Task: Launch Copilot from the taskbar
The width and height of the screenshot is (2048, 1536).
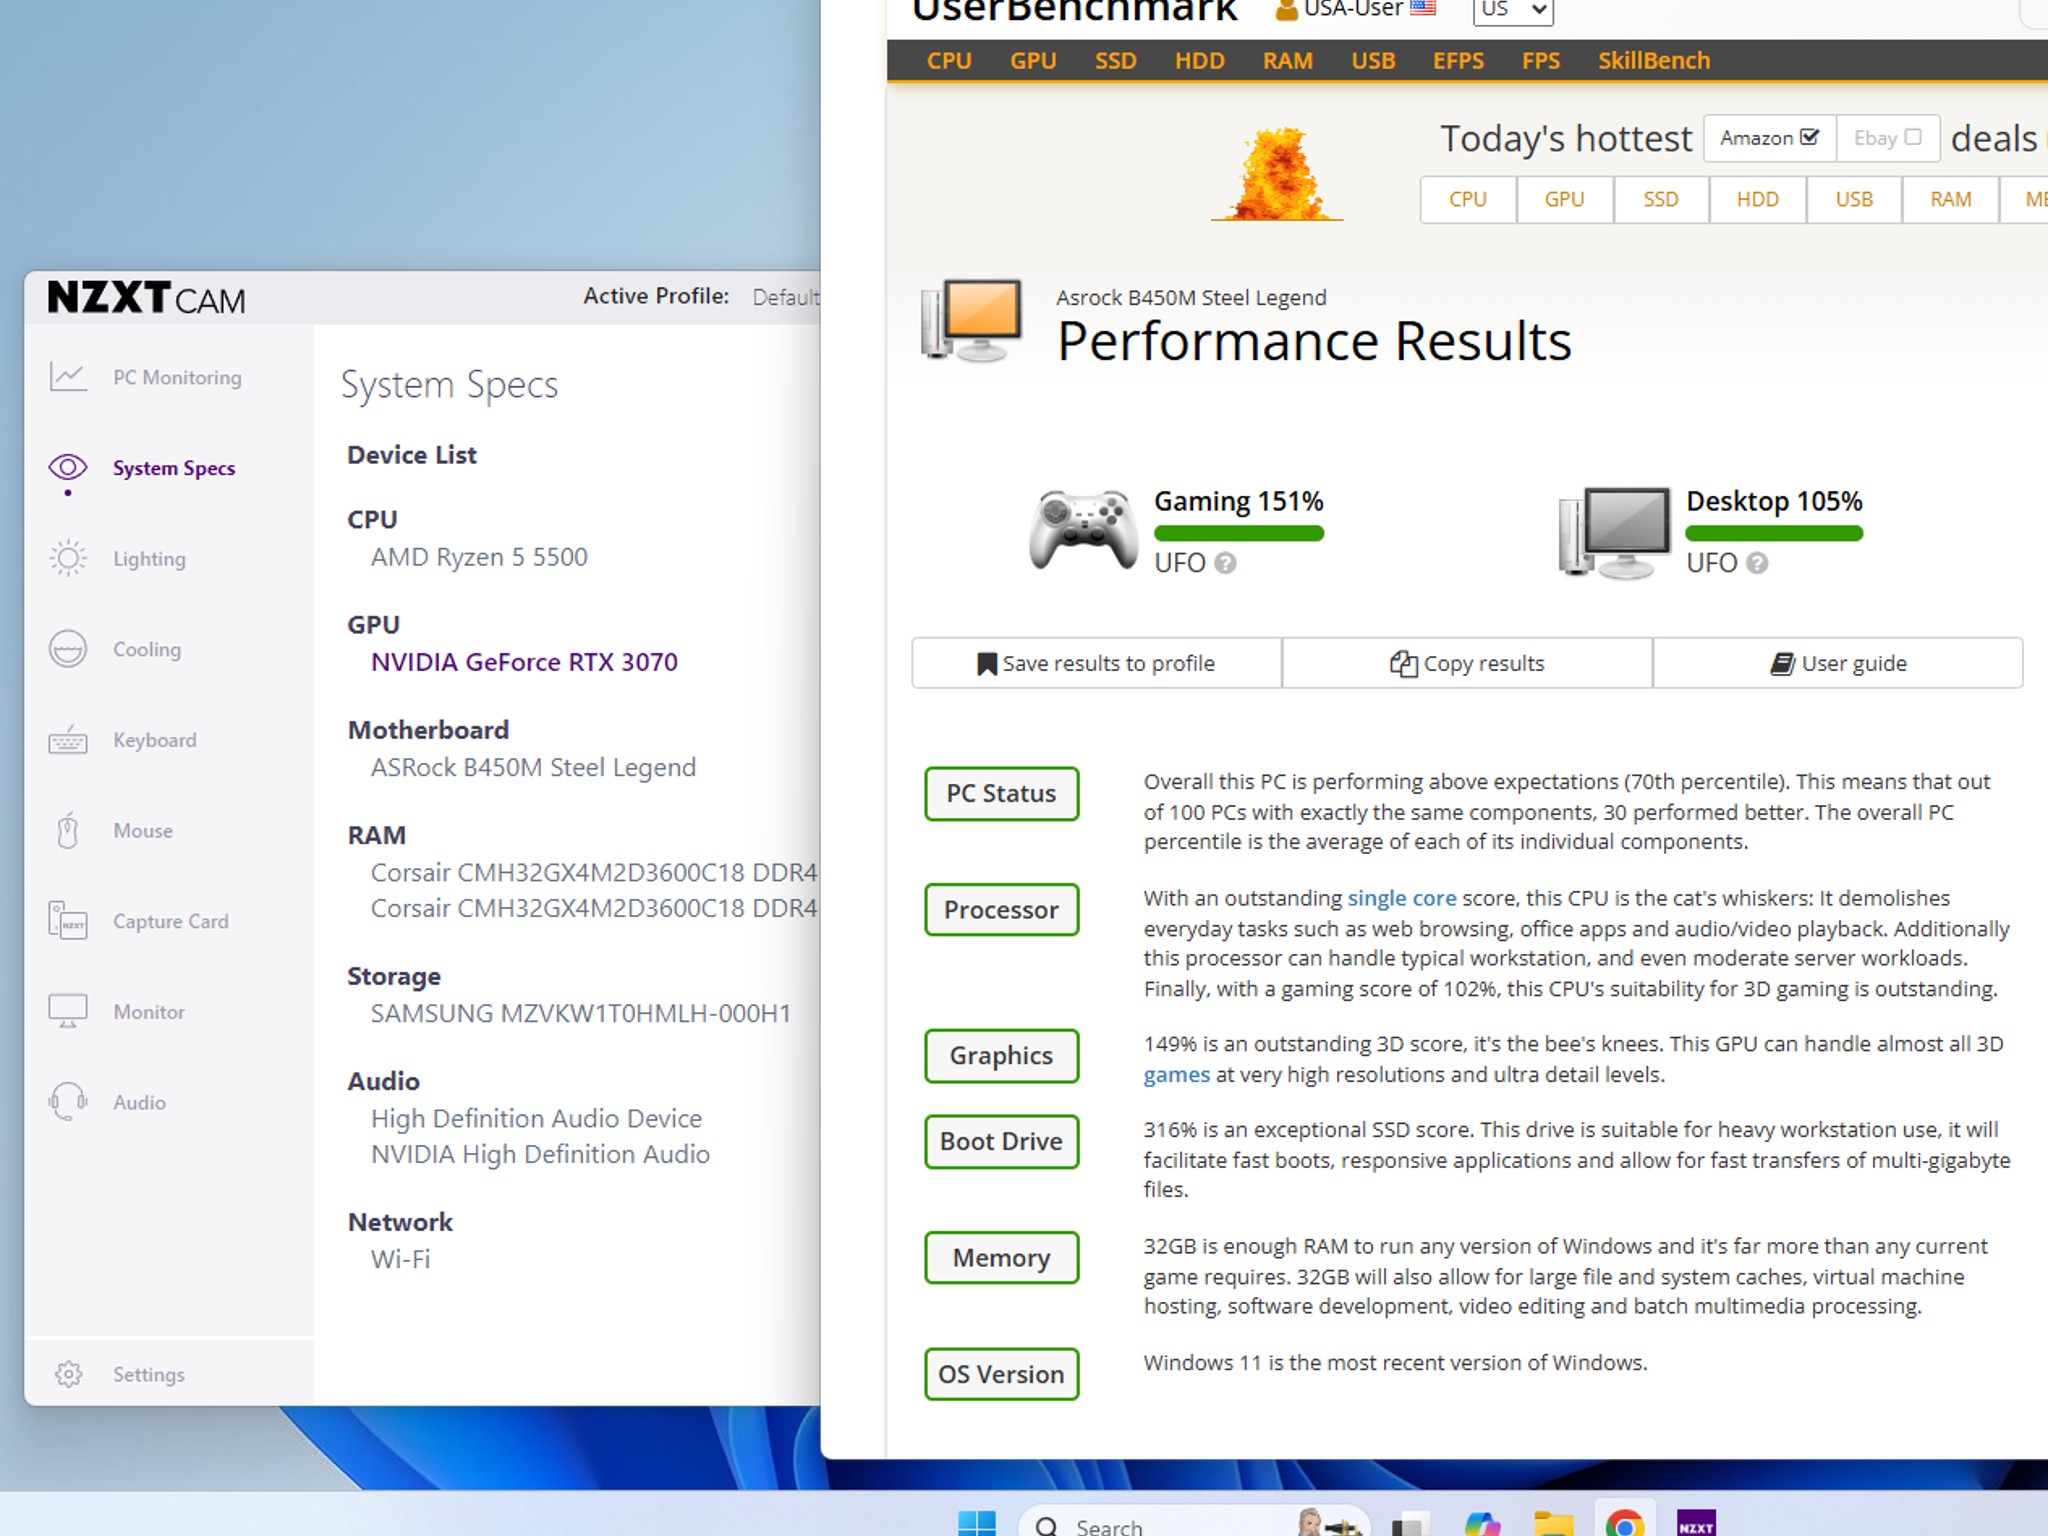Action: 1482,1524
